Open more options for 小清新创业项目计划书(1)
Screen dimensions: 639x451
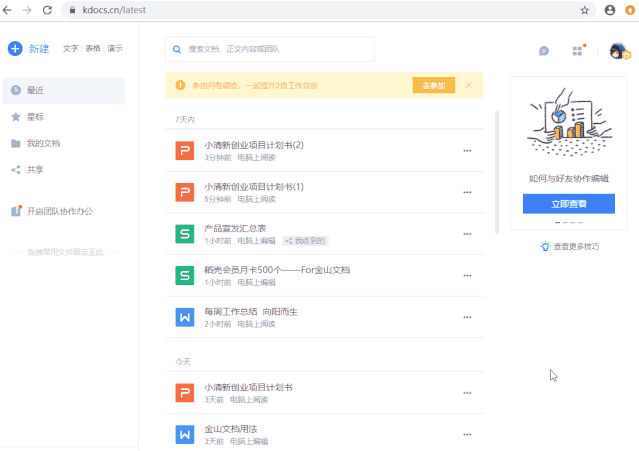tap(467, 192)
